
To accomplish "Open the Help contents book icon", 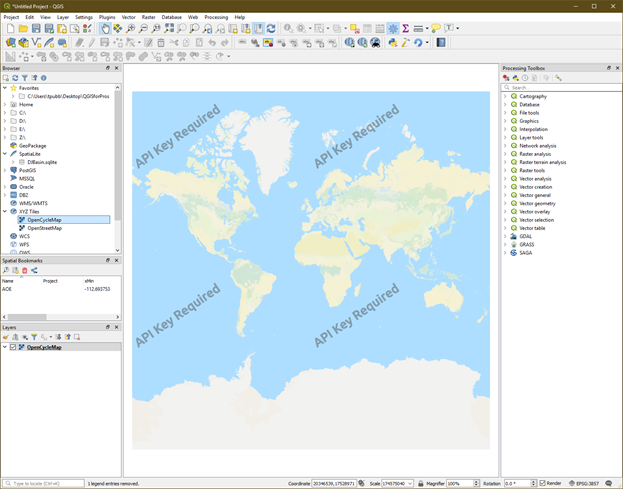I will click(x=441, y=43).
